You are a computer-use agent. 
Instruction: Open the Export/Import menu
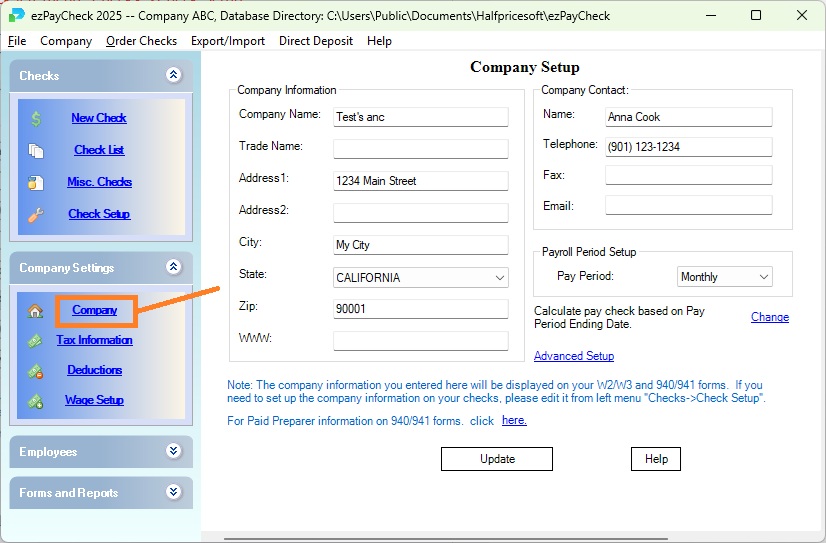coord(228,41)
